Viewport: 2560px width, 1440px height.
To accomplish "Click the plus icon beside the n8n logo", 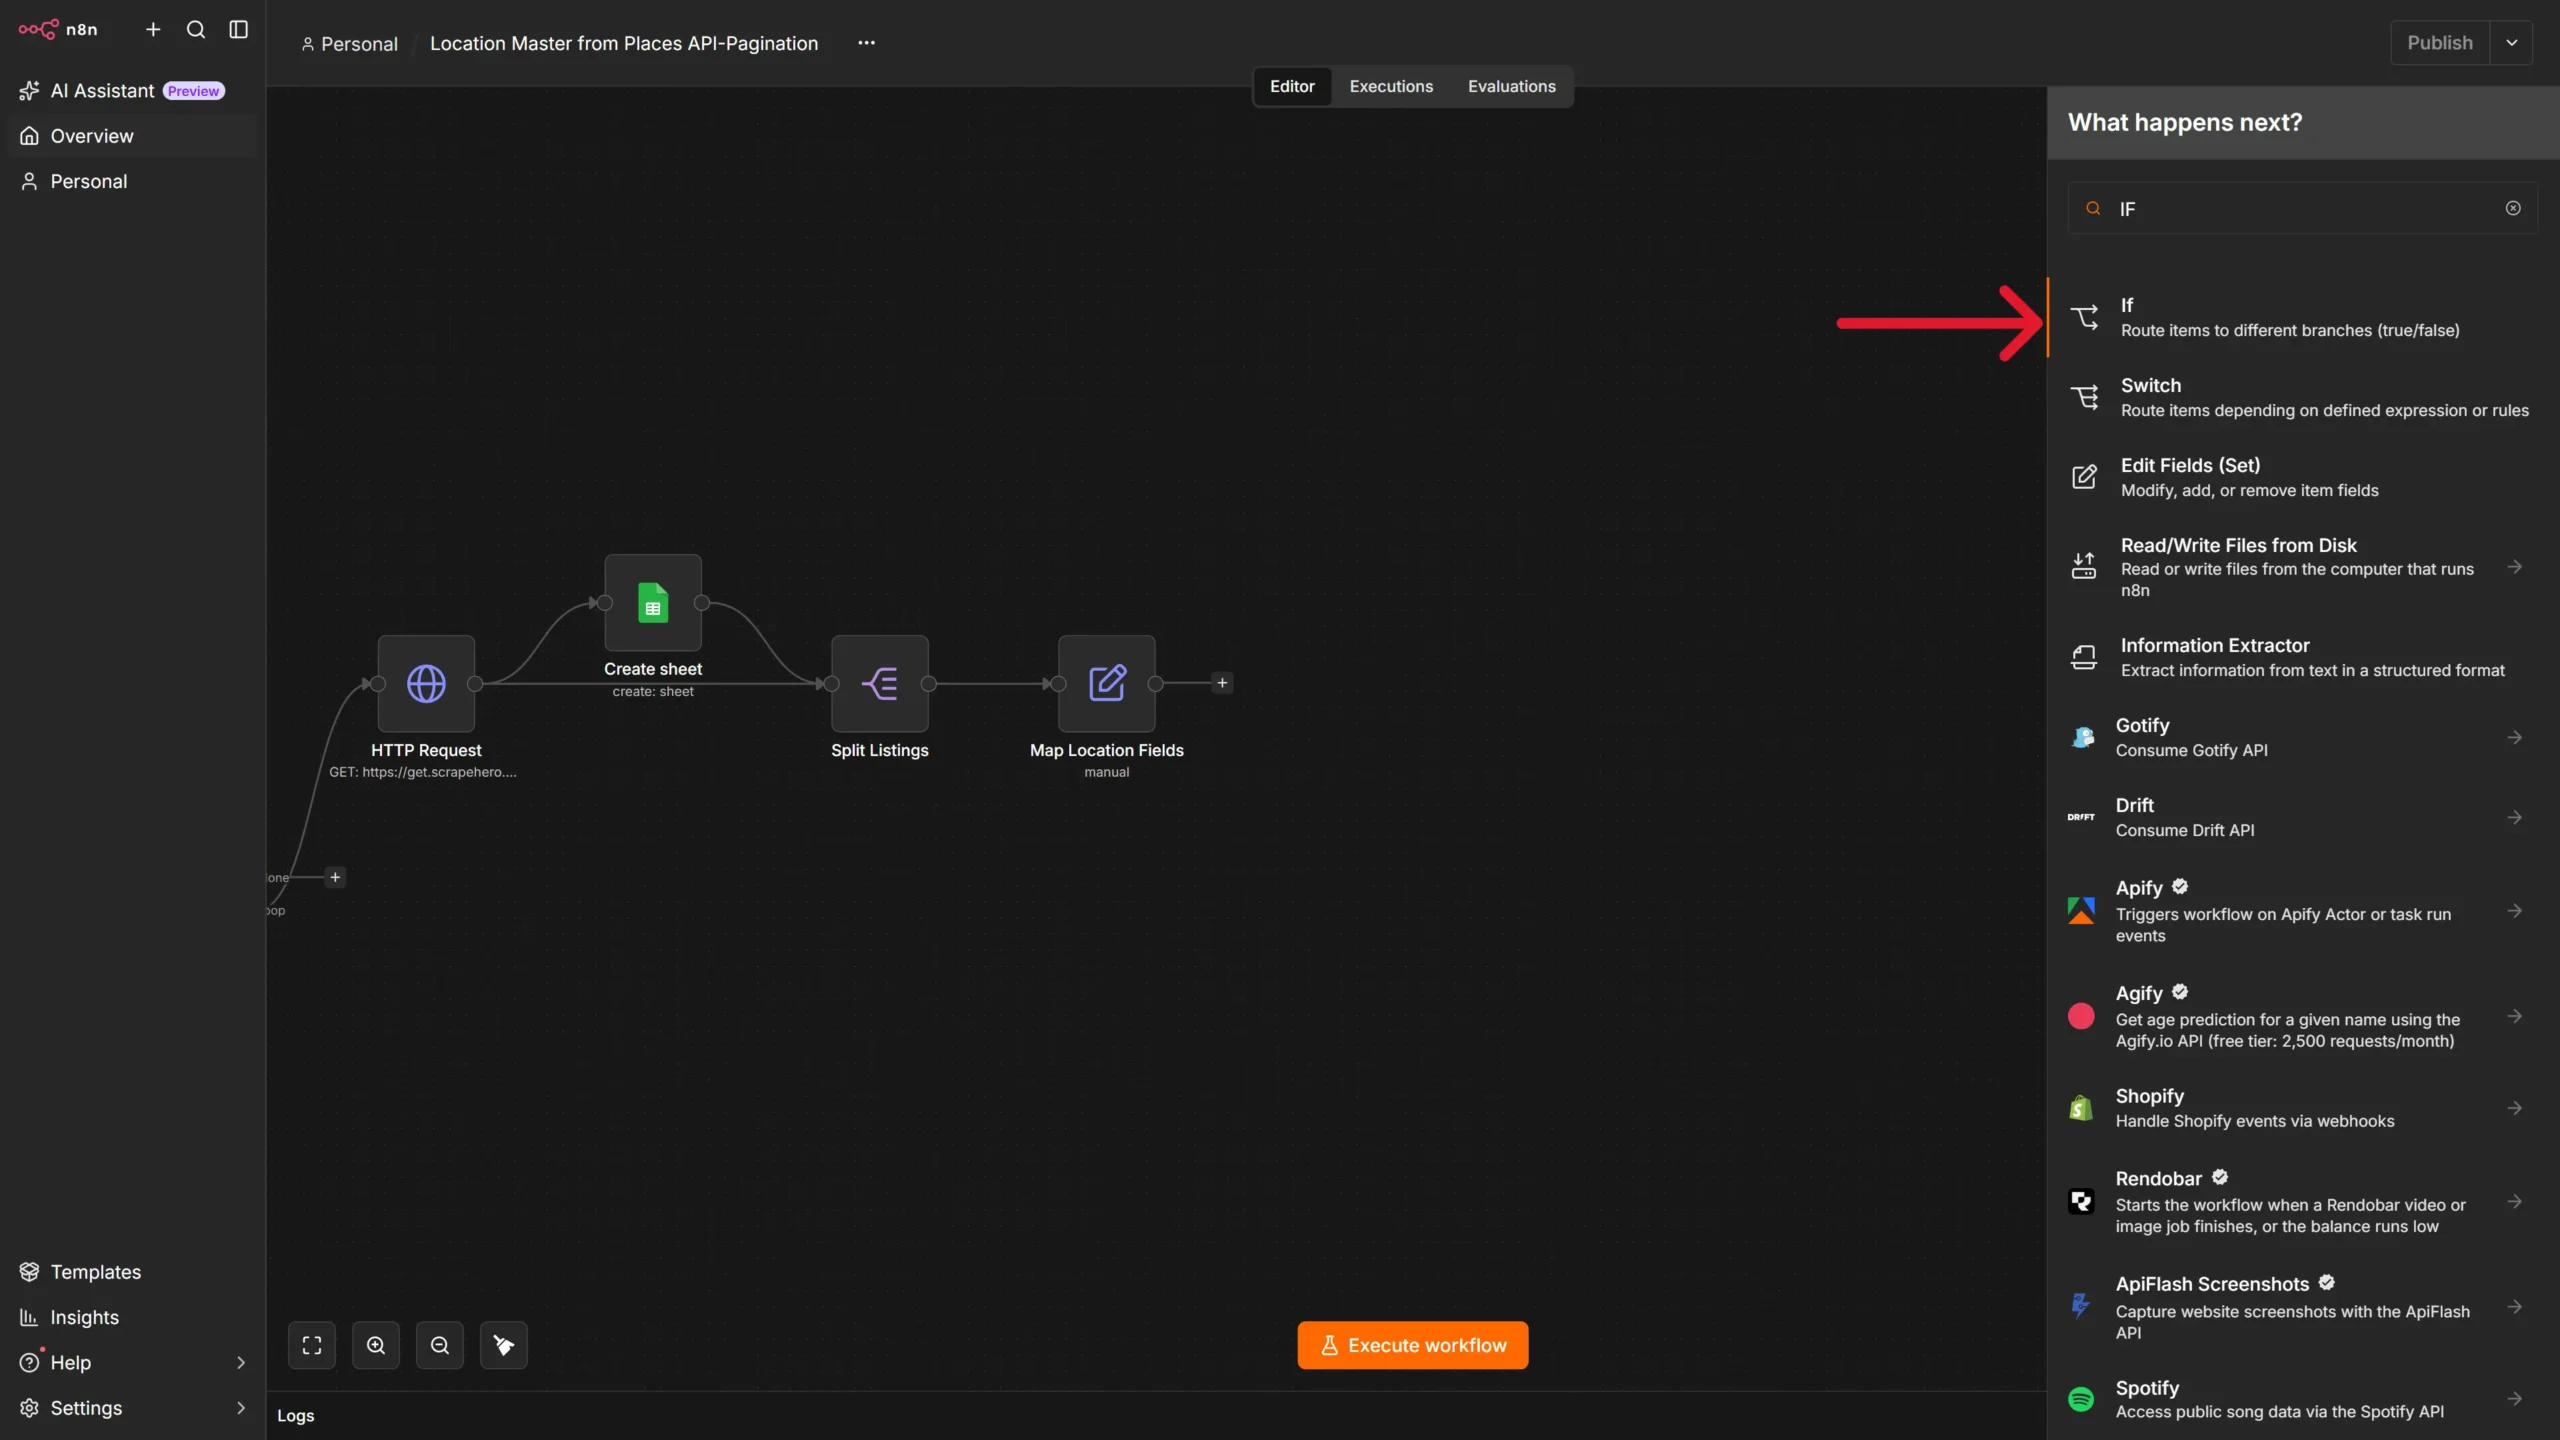I will 153,29.
